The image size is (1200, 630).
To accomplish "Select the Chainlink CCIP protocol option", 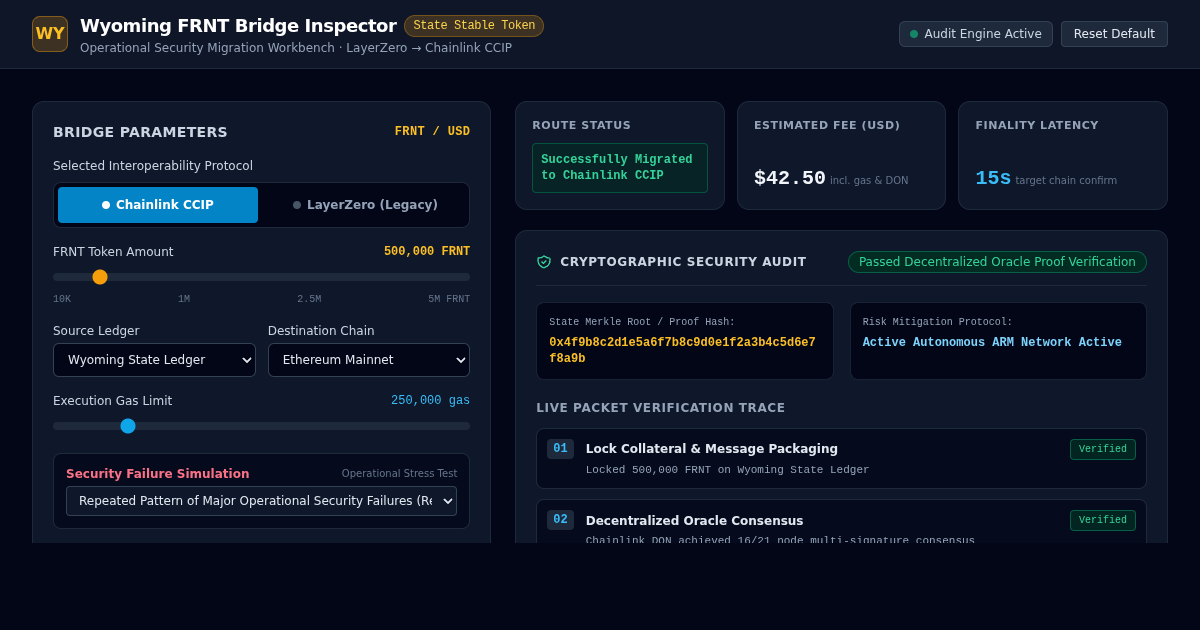I will pyautogui.click(x=158, y=205).
